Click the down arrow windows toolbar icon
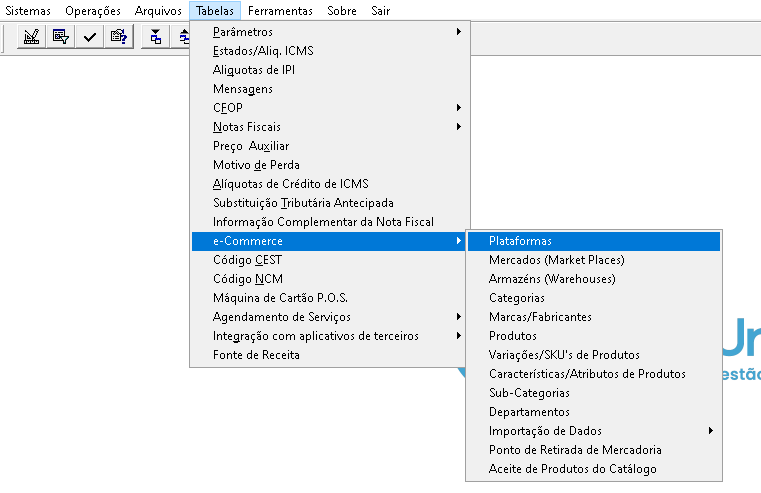The height and width of the screenshot is (493, 761). coord(155,37)
